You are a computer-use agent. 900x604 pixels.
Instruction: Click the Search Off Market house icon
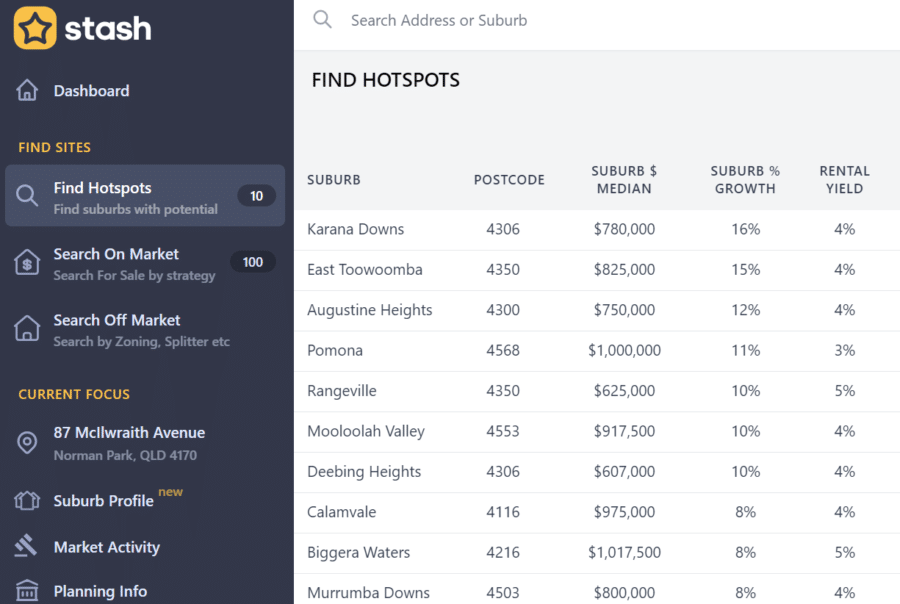pos(27,329)
